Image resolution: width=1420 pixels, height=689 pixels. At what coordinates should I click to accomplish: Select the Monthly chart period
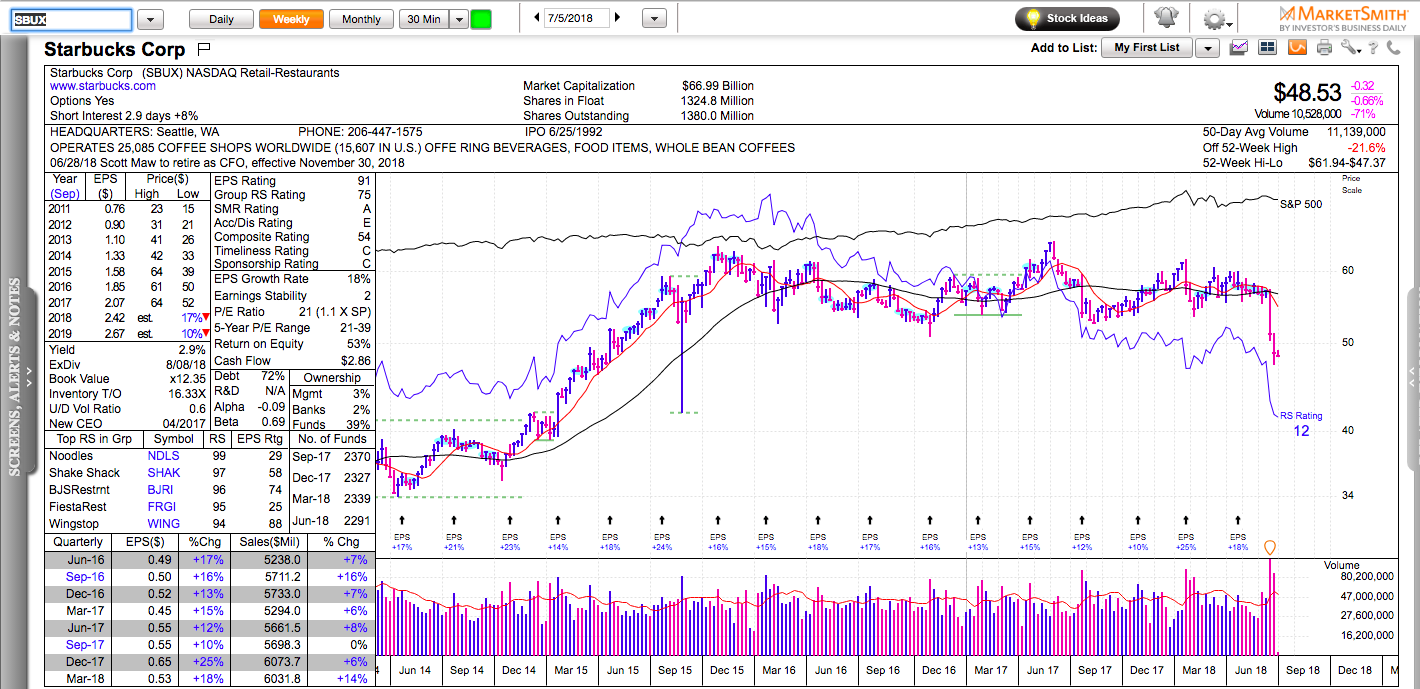pyautogui.click(x=361, y=19)
